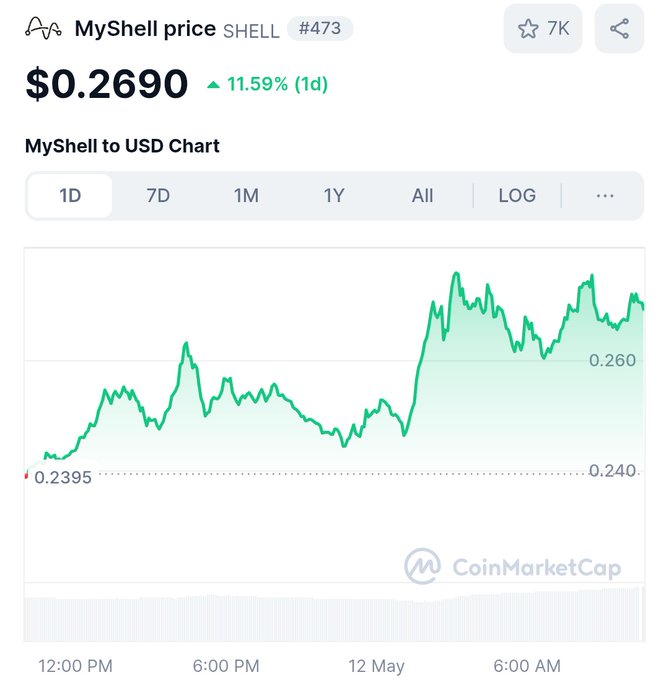Viewport: 669px width, 680px height.
Task: Select the 1D time range tab
Action: pyautogui.click(x=70, y=196)
